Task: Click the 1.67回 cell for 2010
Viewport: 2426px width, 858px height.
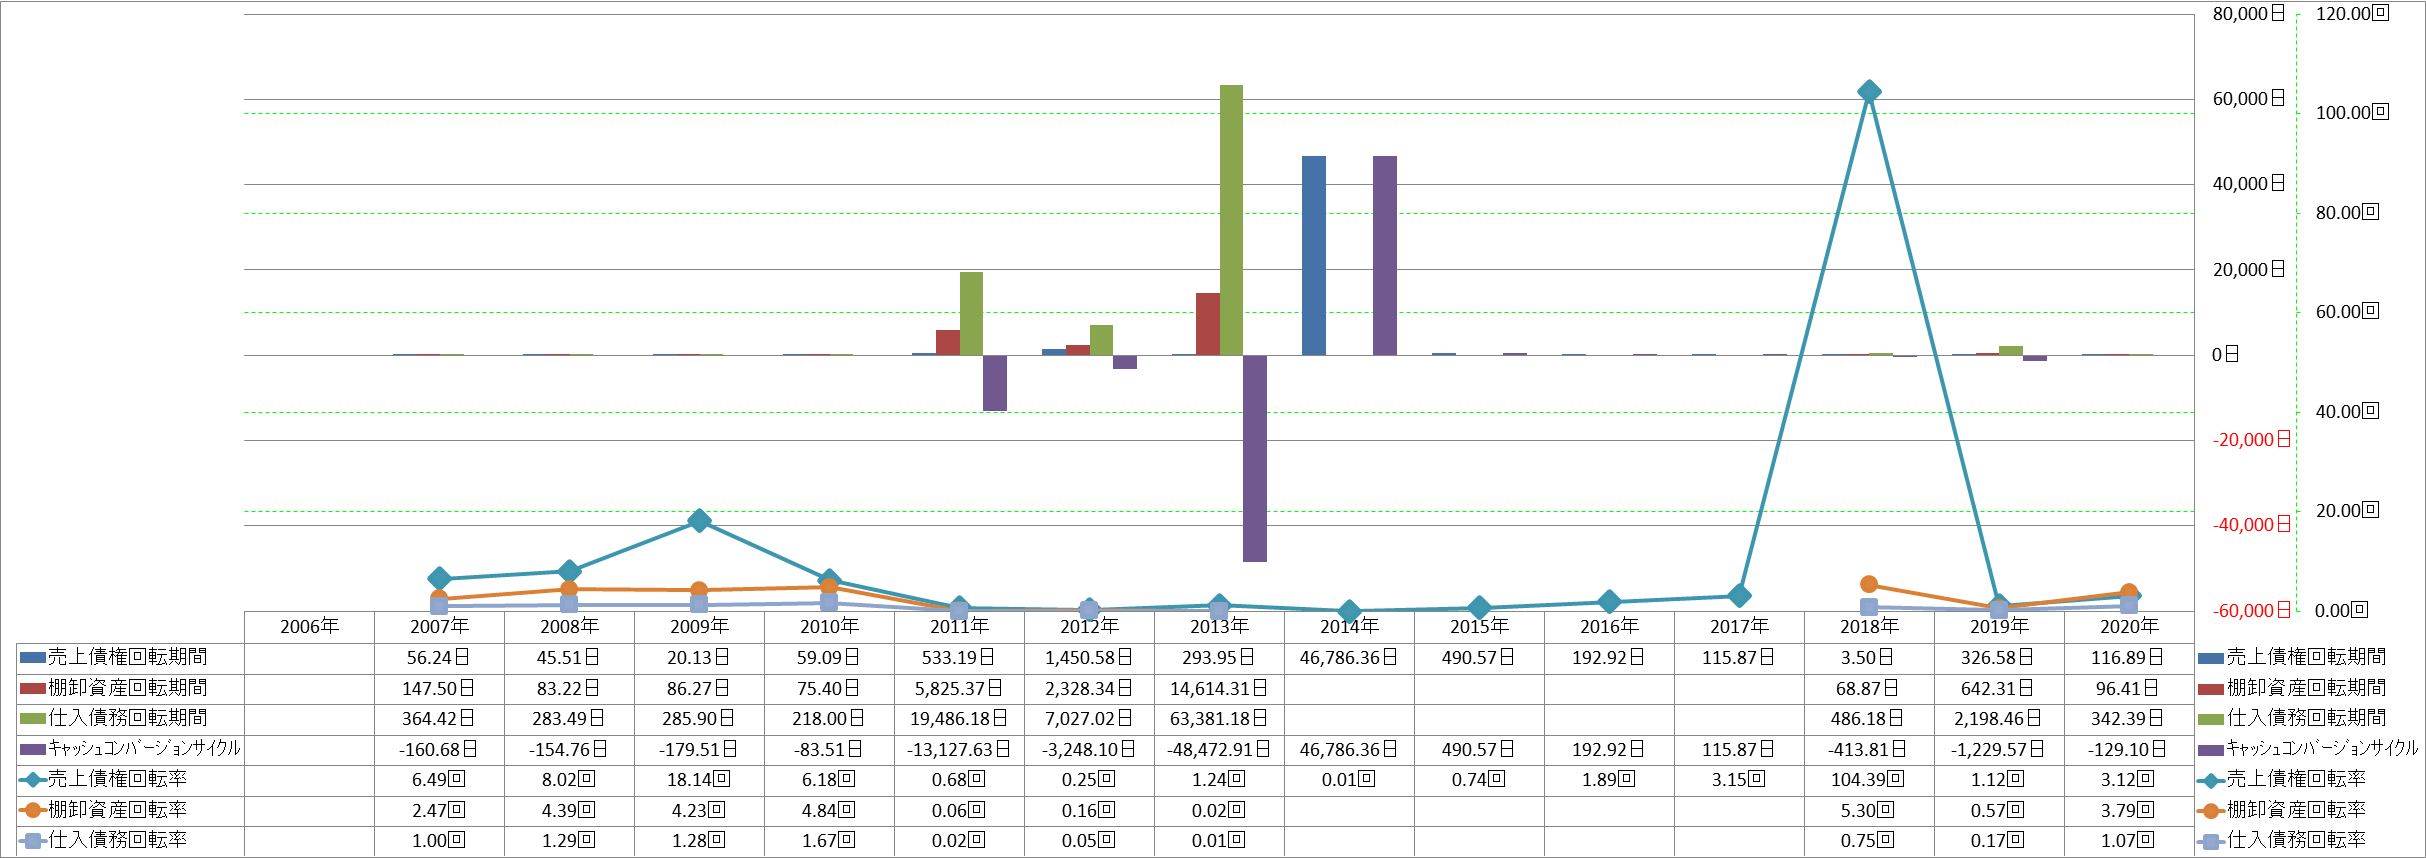Action: pos(829,840)
